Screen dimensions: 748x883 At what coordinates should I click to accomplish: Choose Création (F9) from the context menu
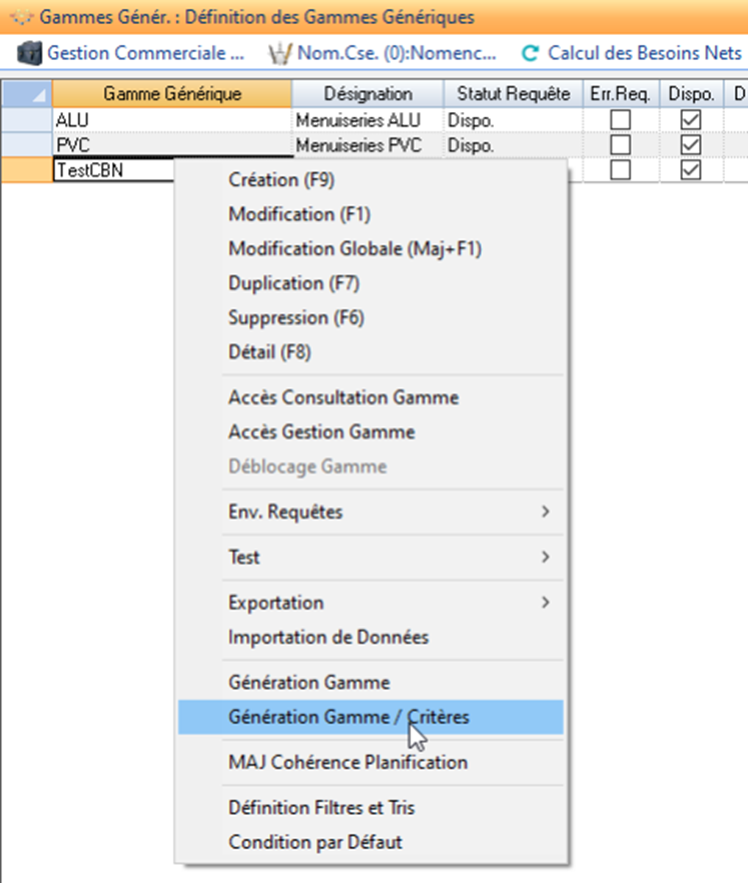pos(281,181)
